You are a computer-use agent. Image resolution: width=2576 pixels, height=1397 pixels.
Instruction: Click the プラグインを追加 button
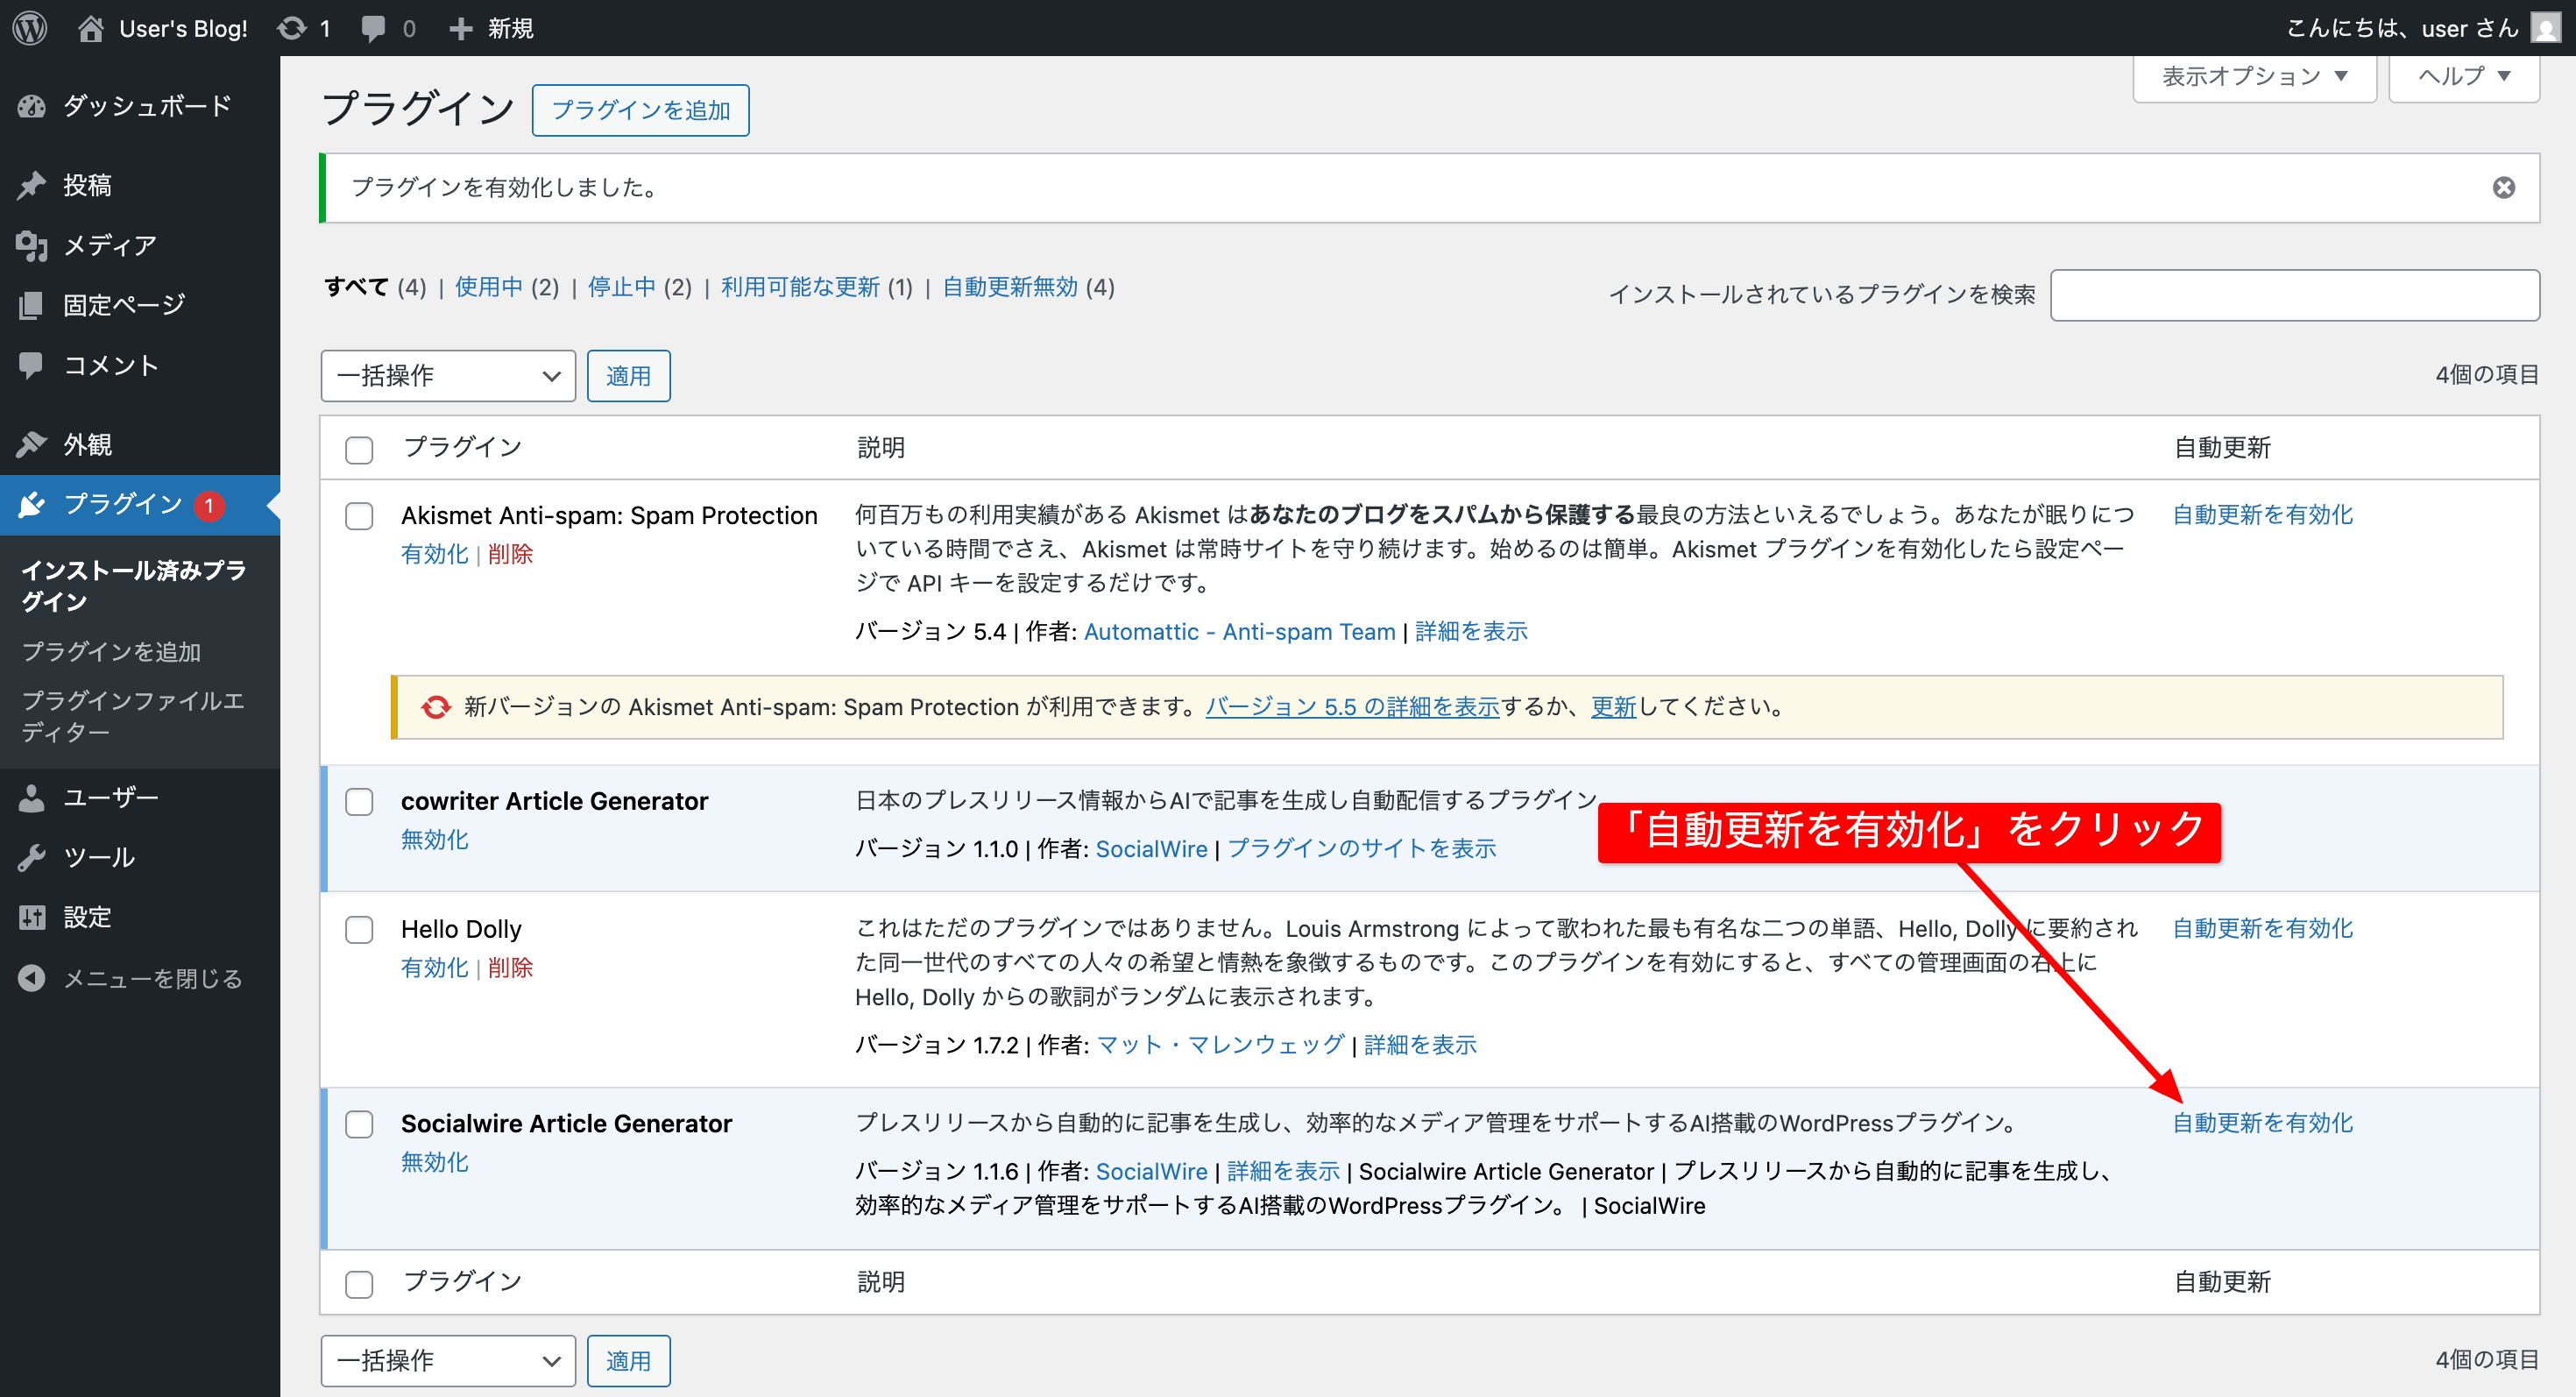641,110
